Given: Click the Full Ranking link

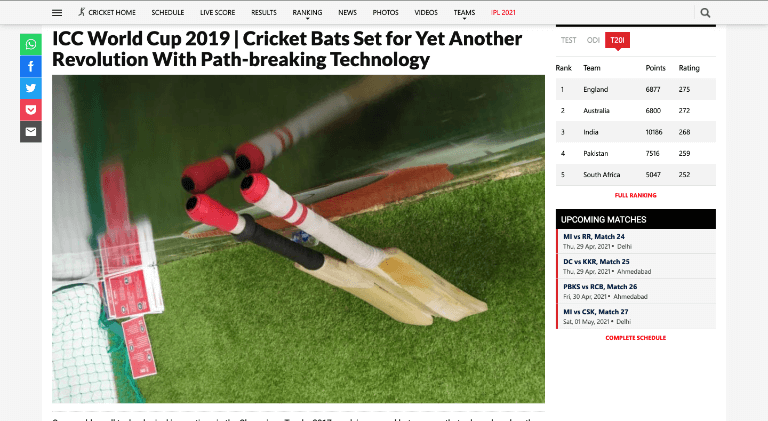Looking at the screenshot, I should click(635, 195).
